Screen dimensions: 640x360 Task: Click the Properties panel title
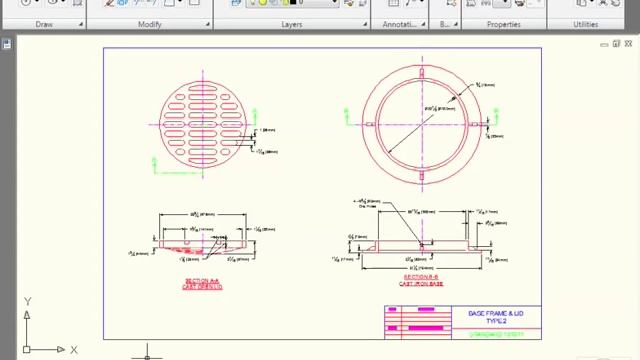(504, 24)
